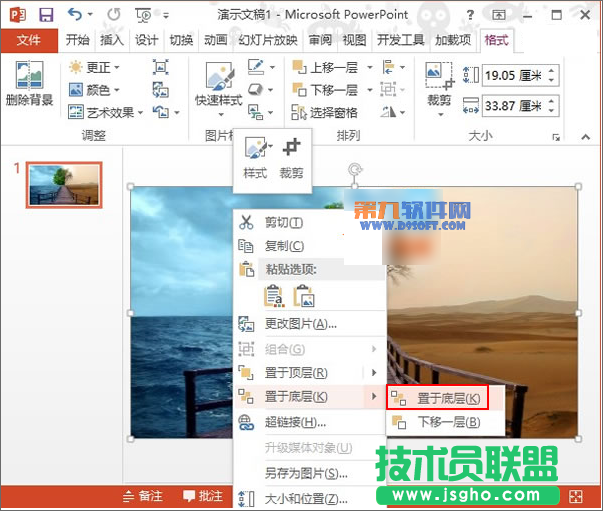Open the Slide Show tab
This screenshot has width=603, height=511.
tap(268, 40)
